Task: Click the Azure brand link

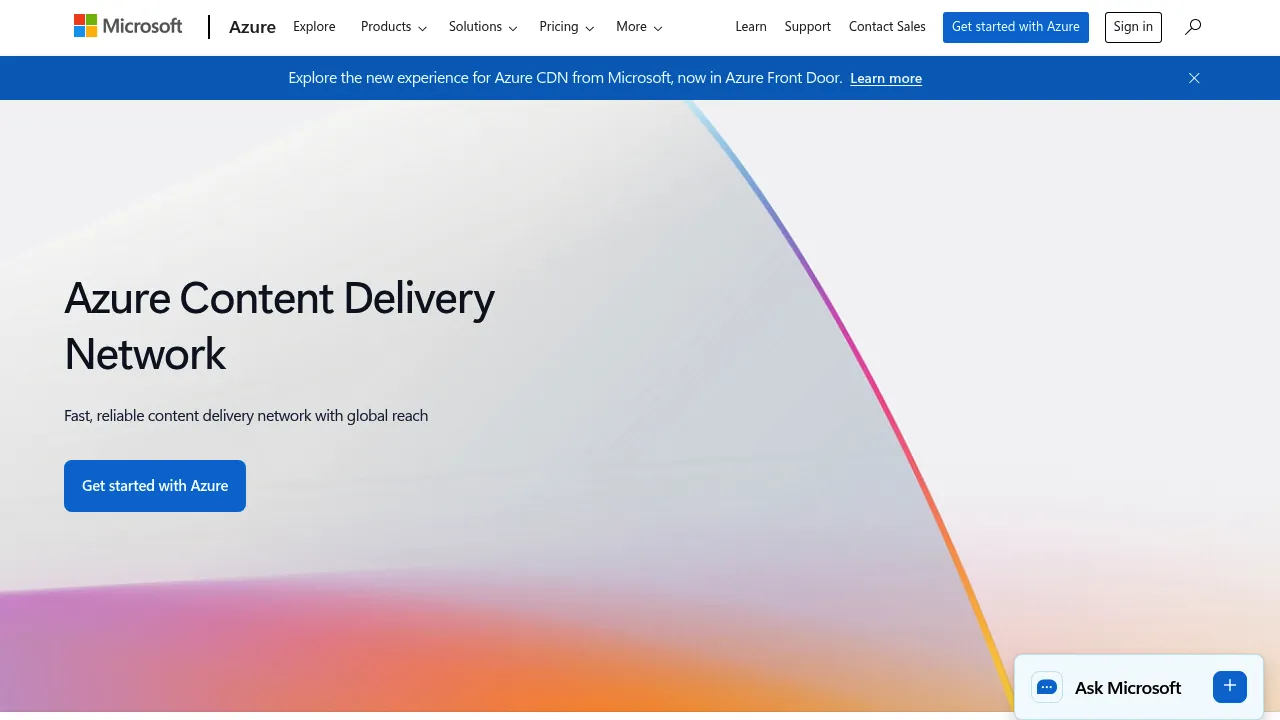Action: (252, 27)
